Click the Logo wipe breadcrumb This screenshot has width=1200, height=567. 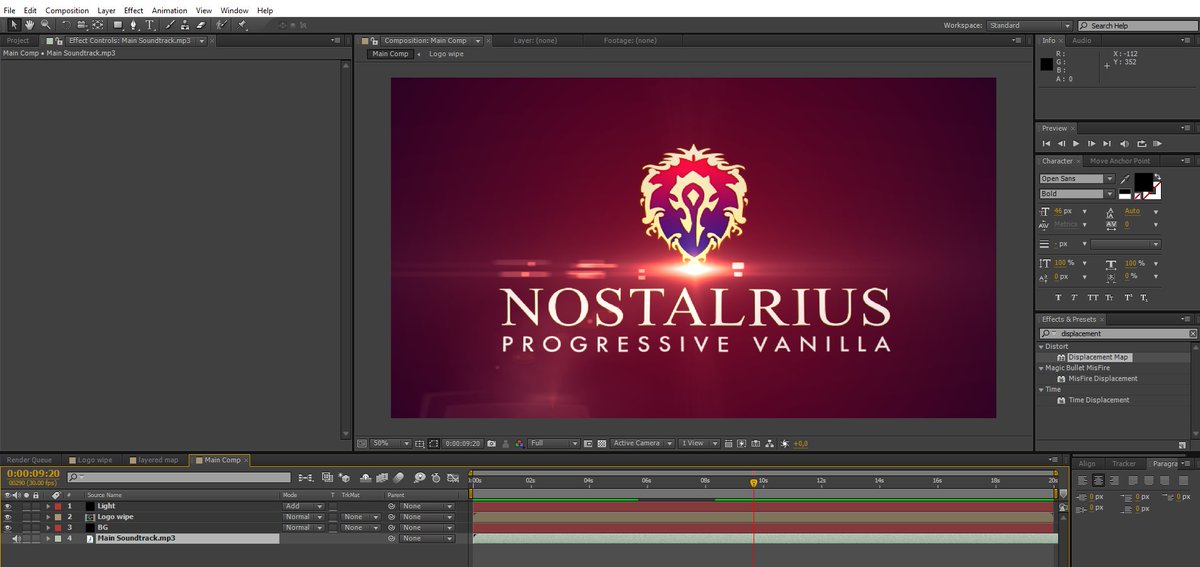446,54
